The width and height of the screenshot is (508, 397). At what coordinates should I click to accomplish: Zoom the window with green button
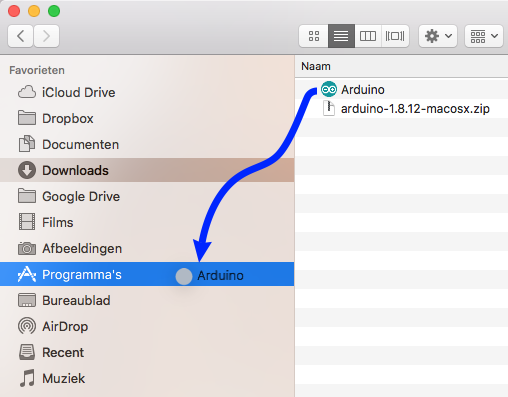(x=54, y=11)
